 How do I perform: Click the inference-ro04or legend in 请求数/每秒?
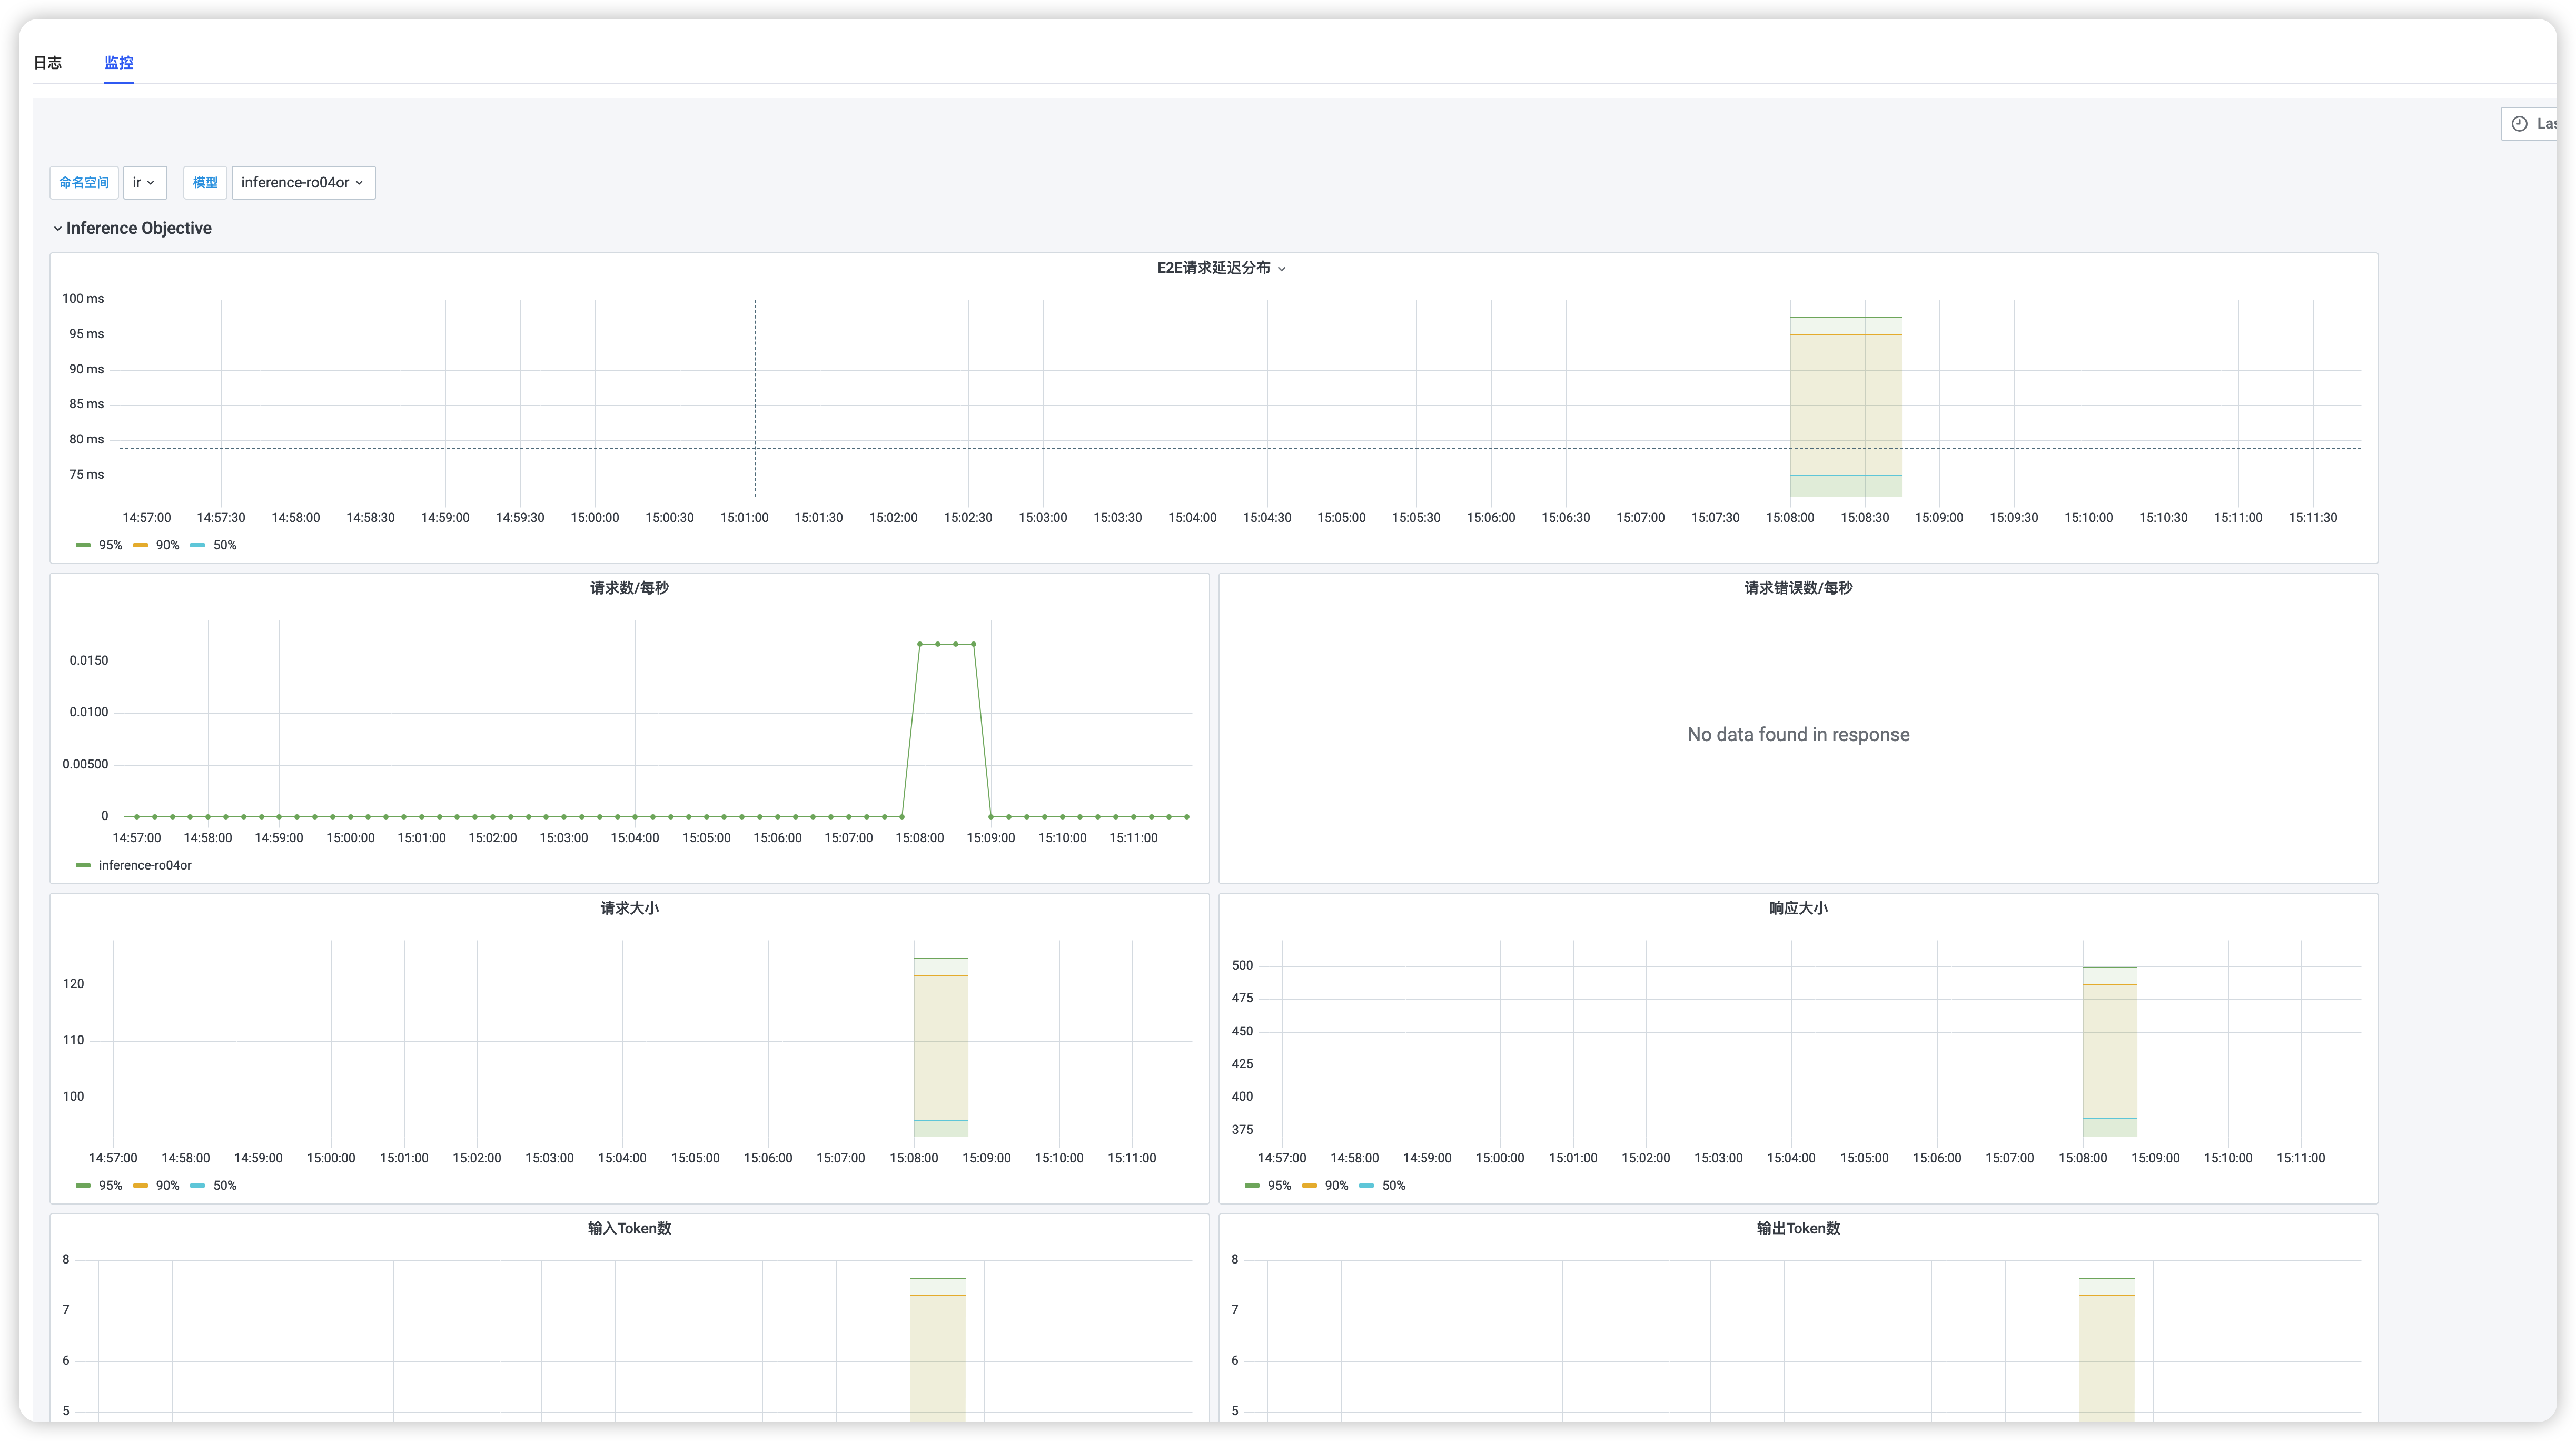click(x=144, y=865)
